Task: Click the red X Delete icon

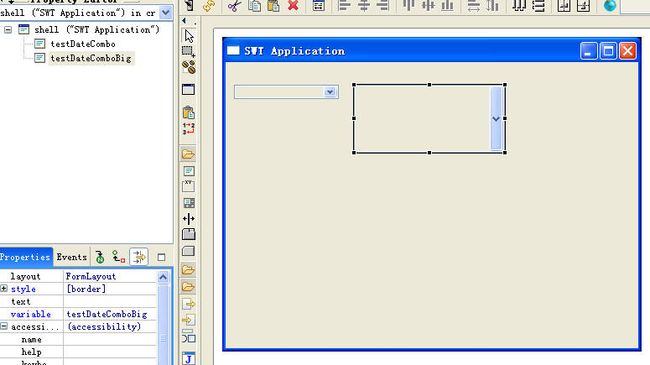Action: point(293,6)
